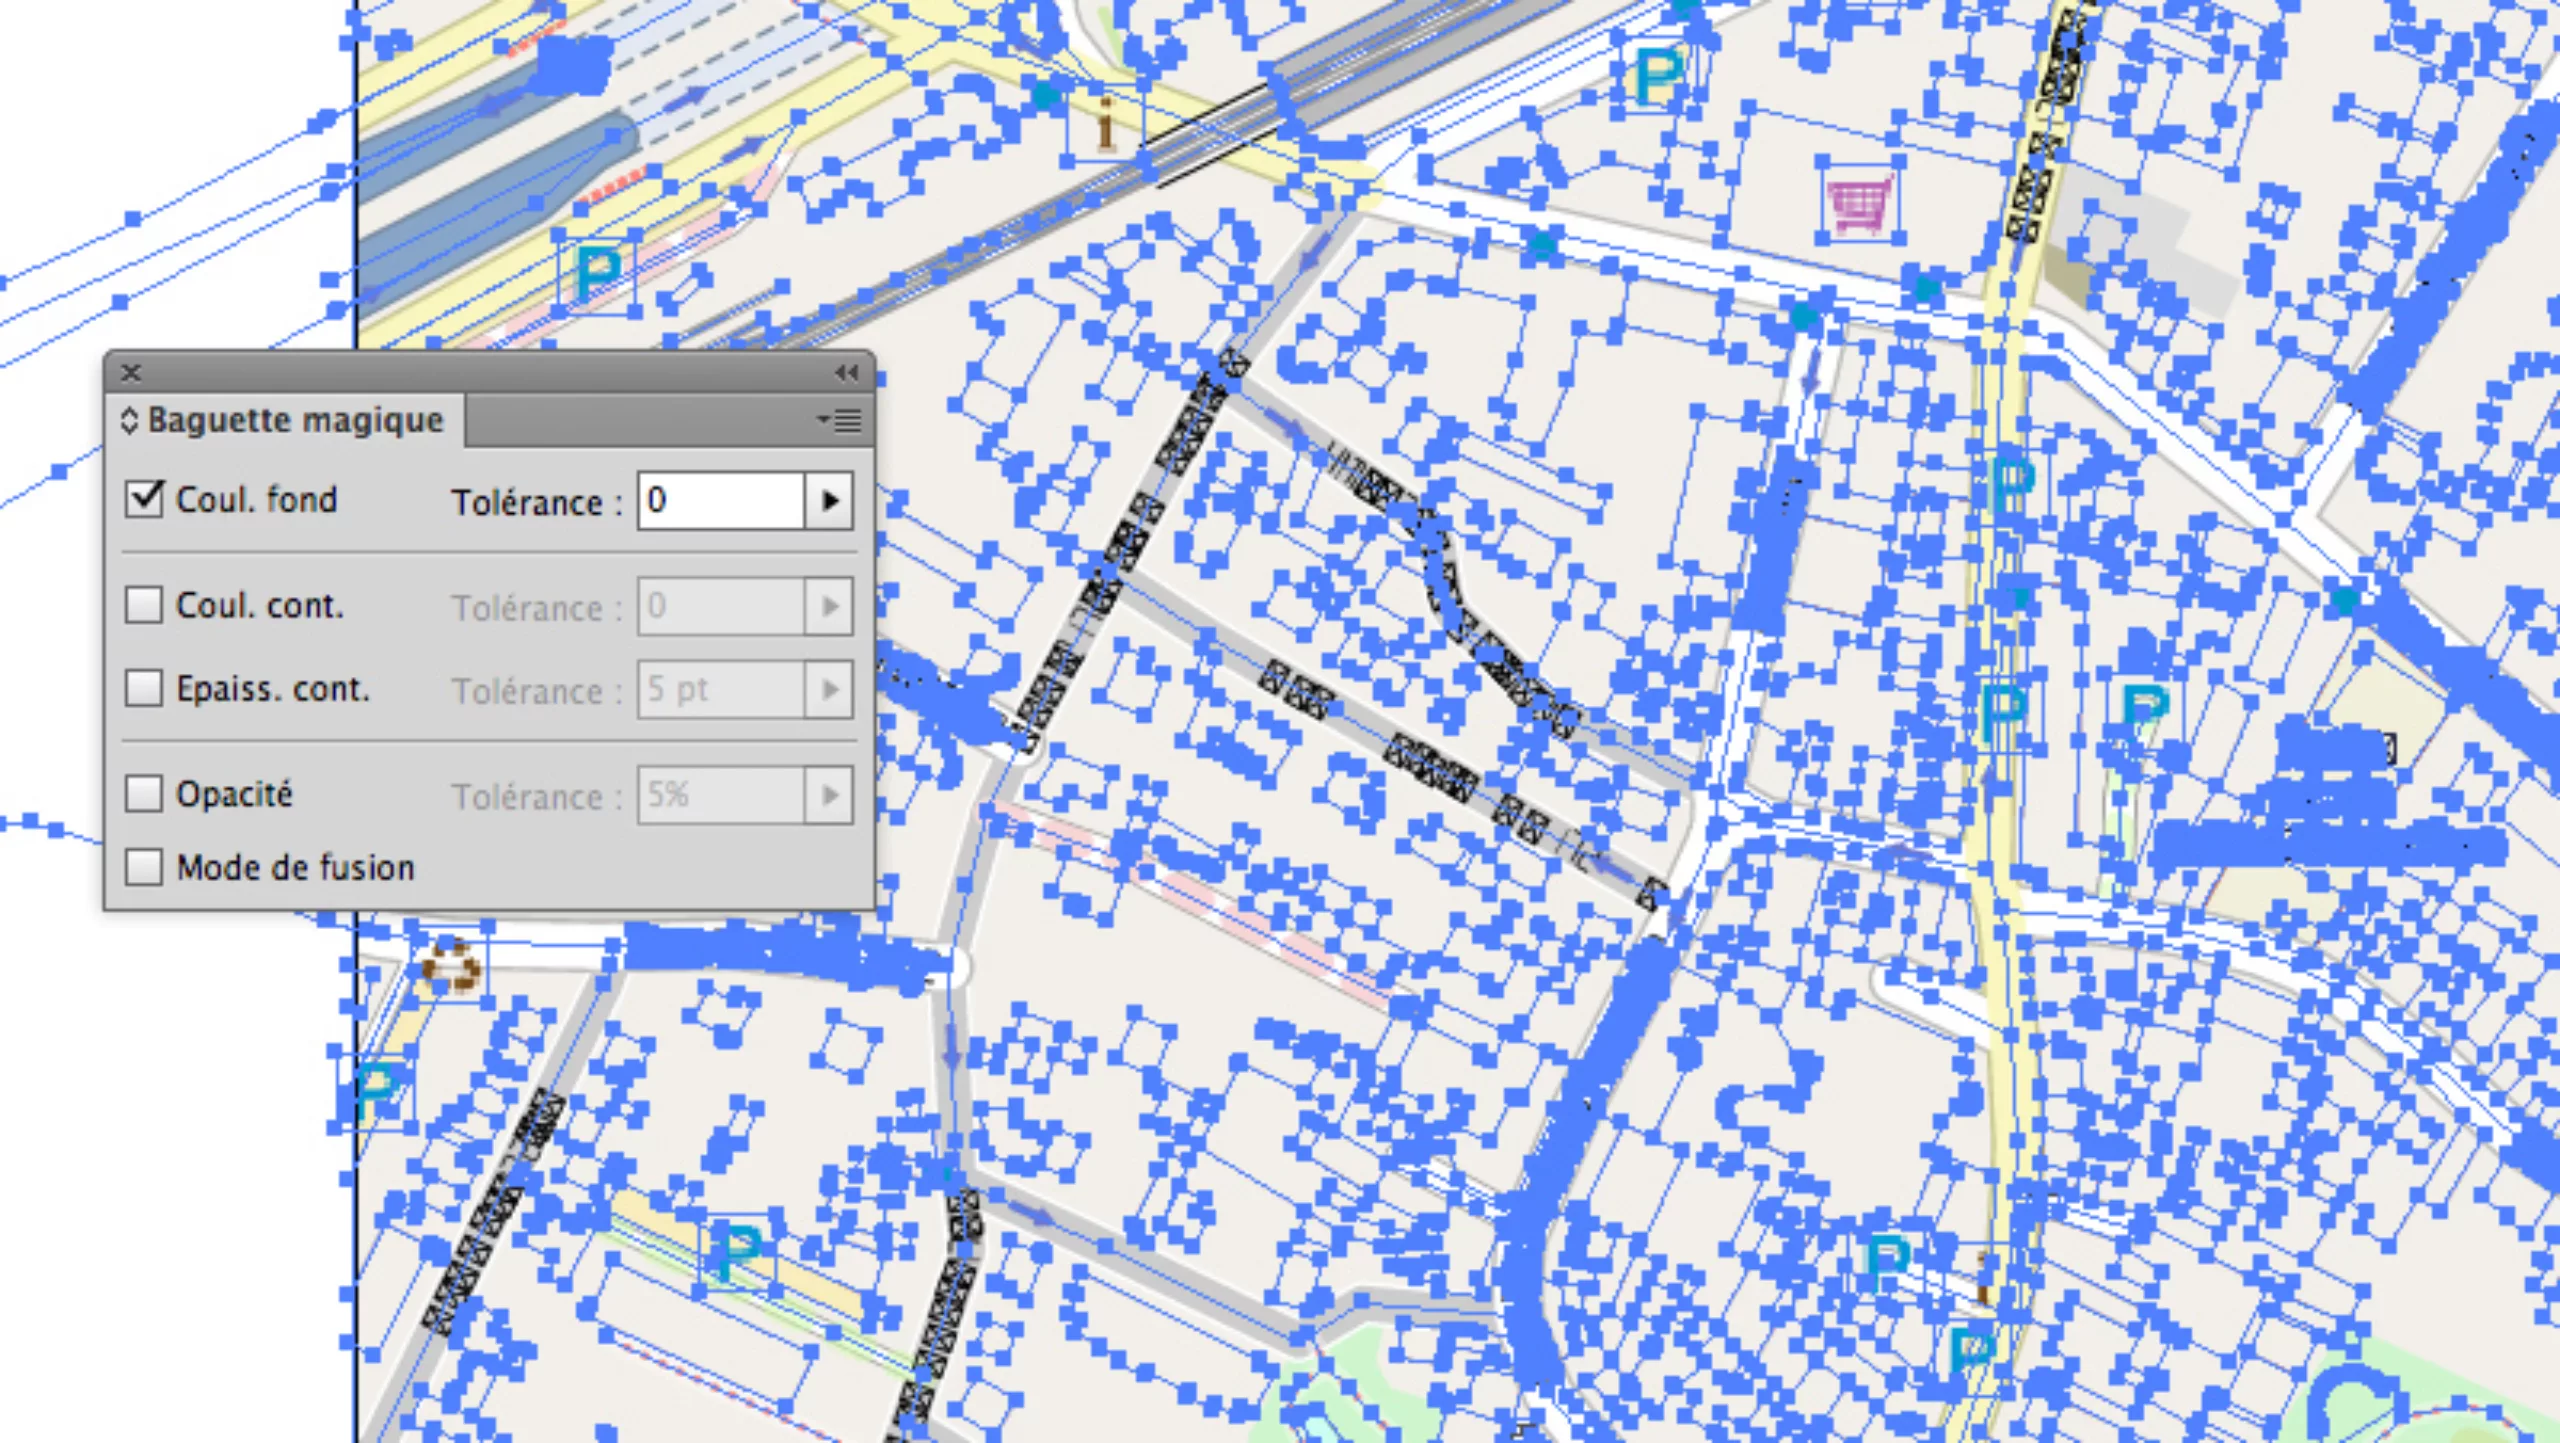Enable the Coul. cont. checkbox
The height and width of the screenshot is (1443, 2560).
(144, 605)
